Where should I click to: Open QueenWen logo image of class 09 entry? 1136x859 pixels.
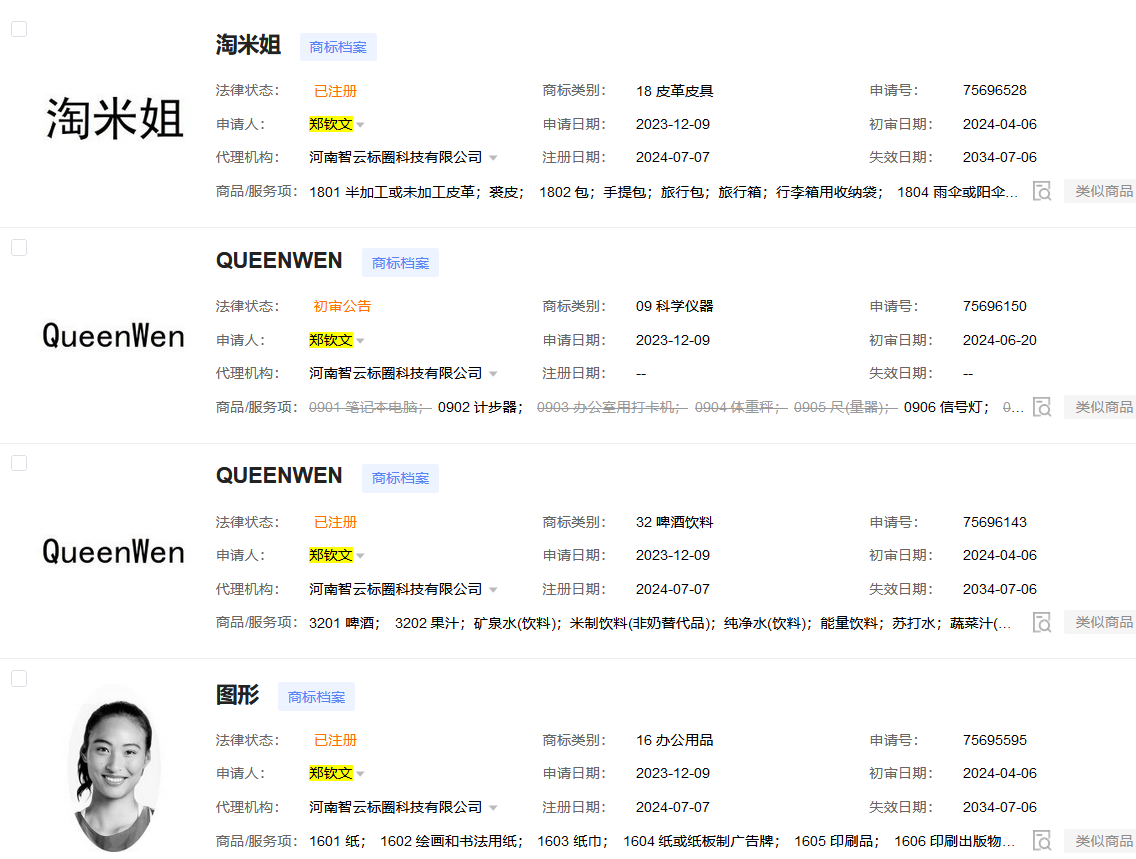pos(114,336)
